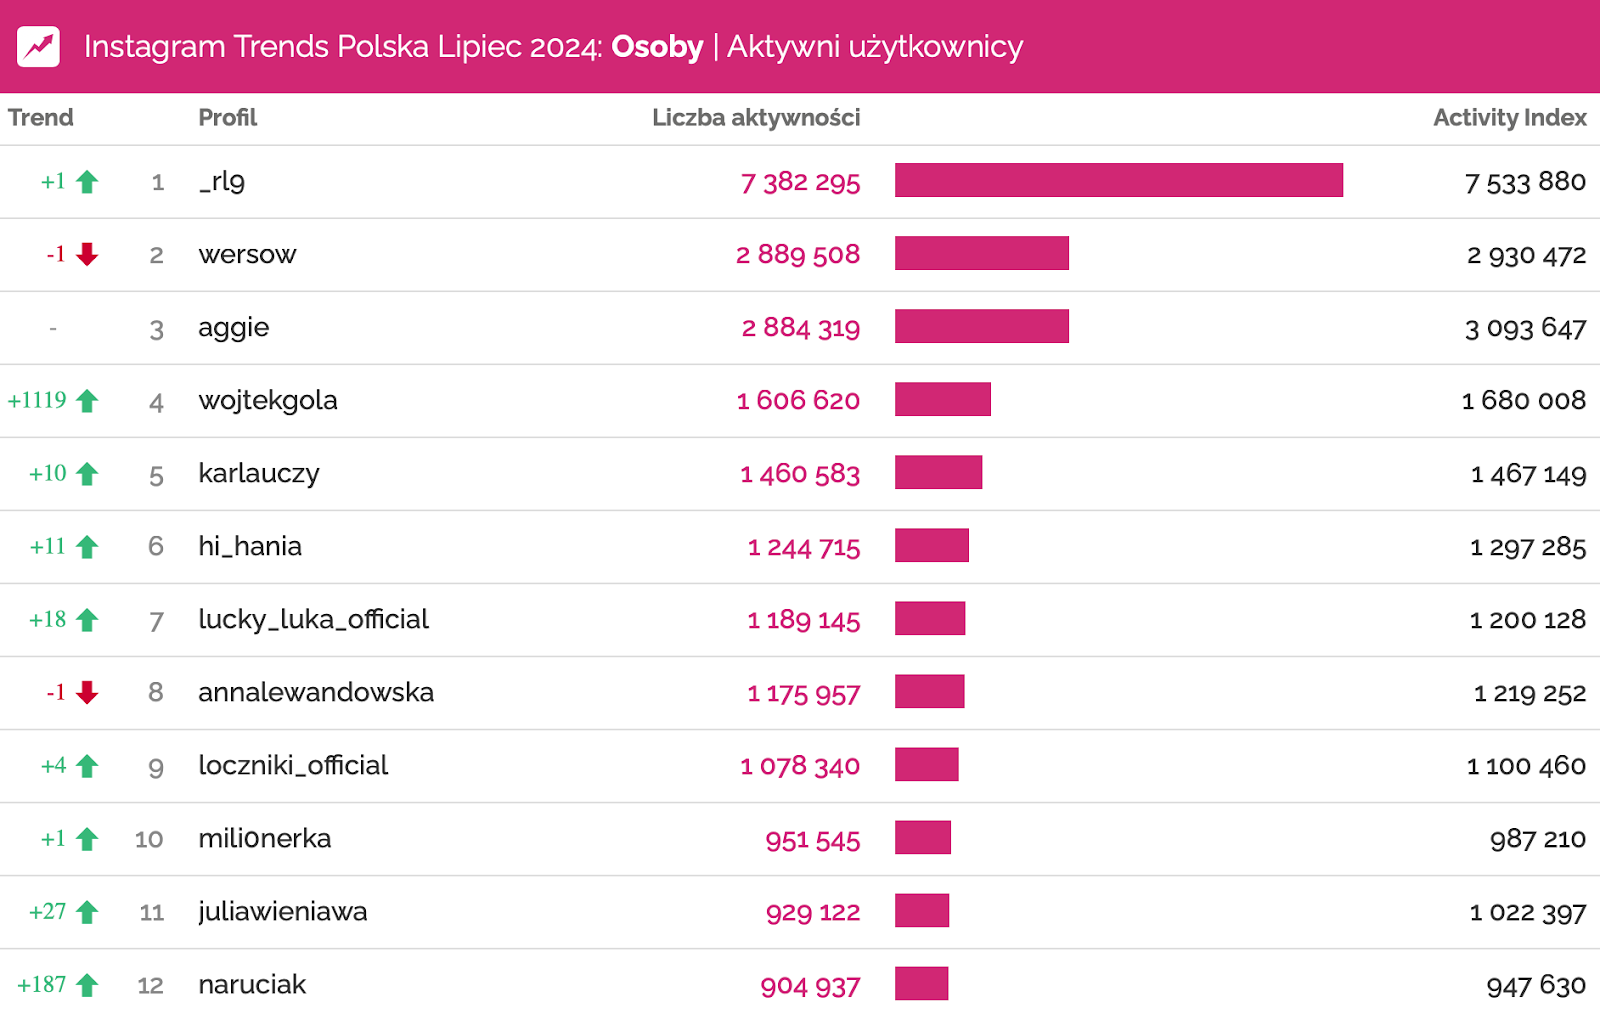Open the aggie profile name
The width and height of the screenshot is (1600, 1014).
point(234,328)
